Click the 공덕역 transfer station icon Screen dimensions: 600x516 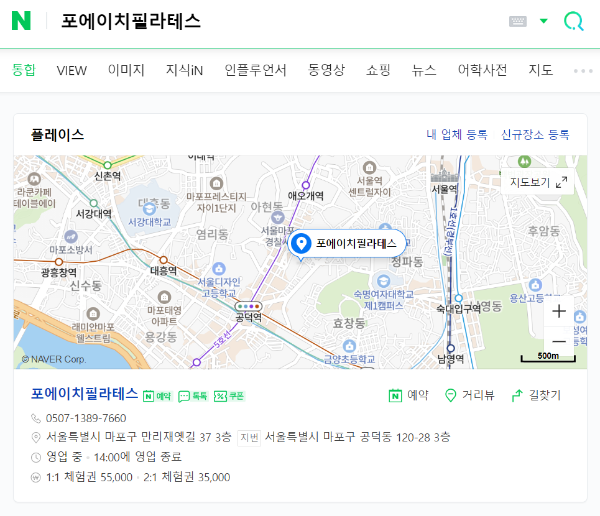click(248, 306)
